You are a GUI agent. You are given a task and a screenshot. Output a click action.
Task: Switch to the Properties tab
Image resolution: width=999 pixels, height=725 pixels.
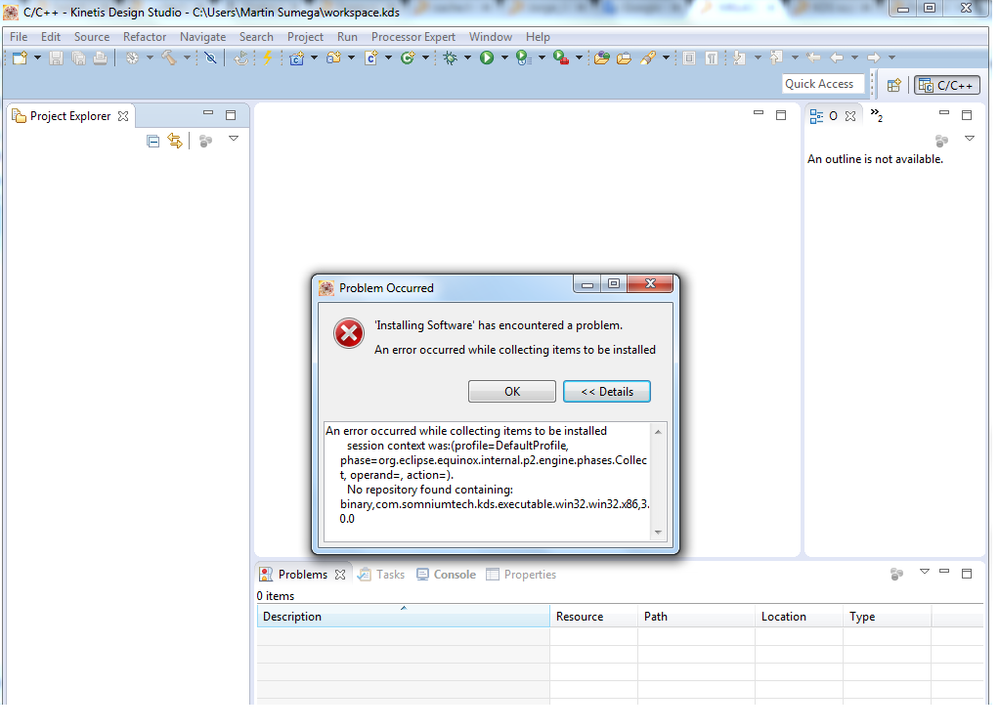coord(521,575)
